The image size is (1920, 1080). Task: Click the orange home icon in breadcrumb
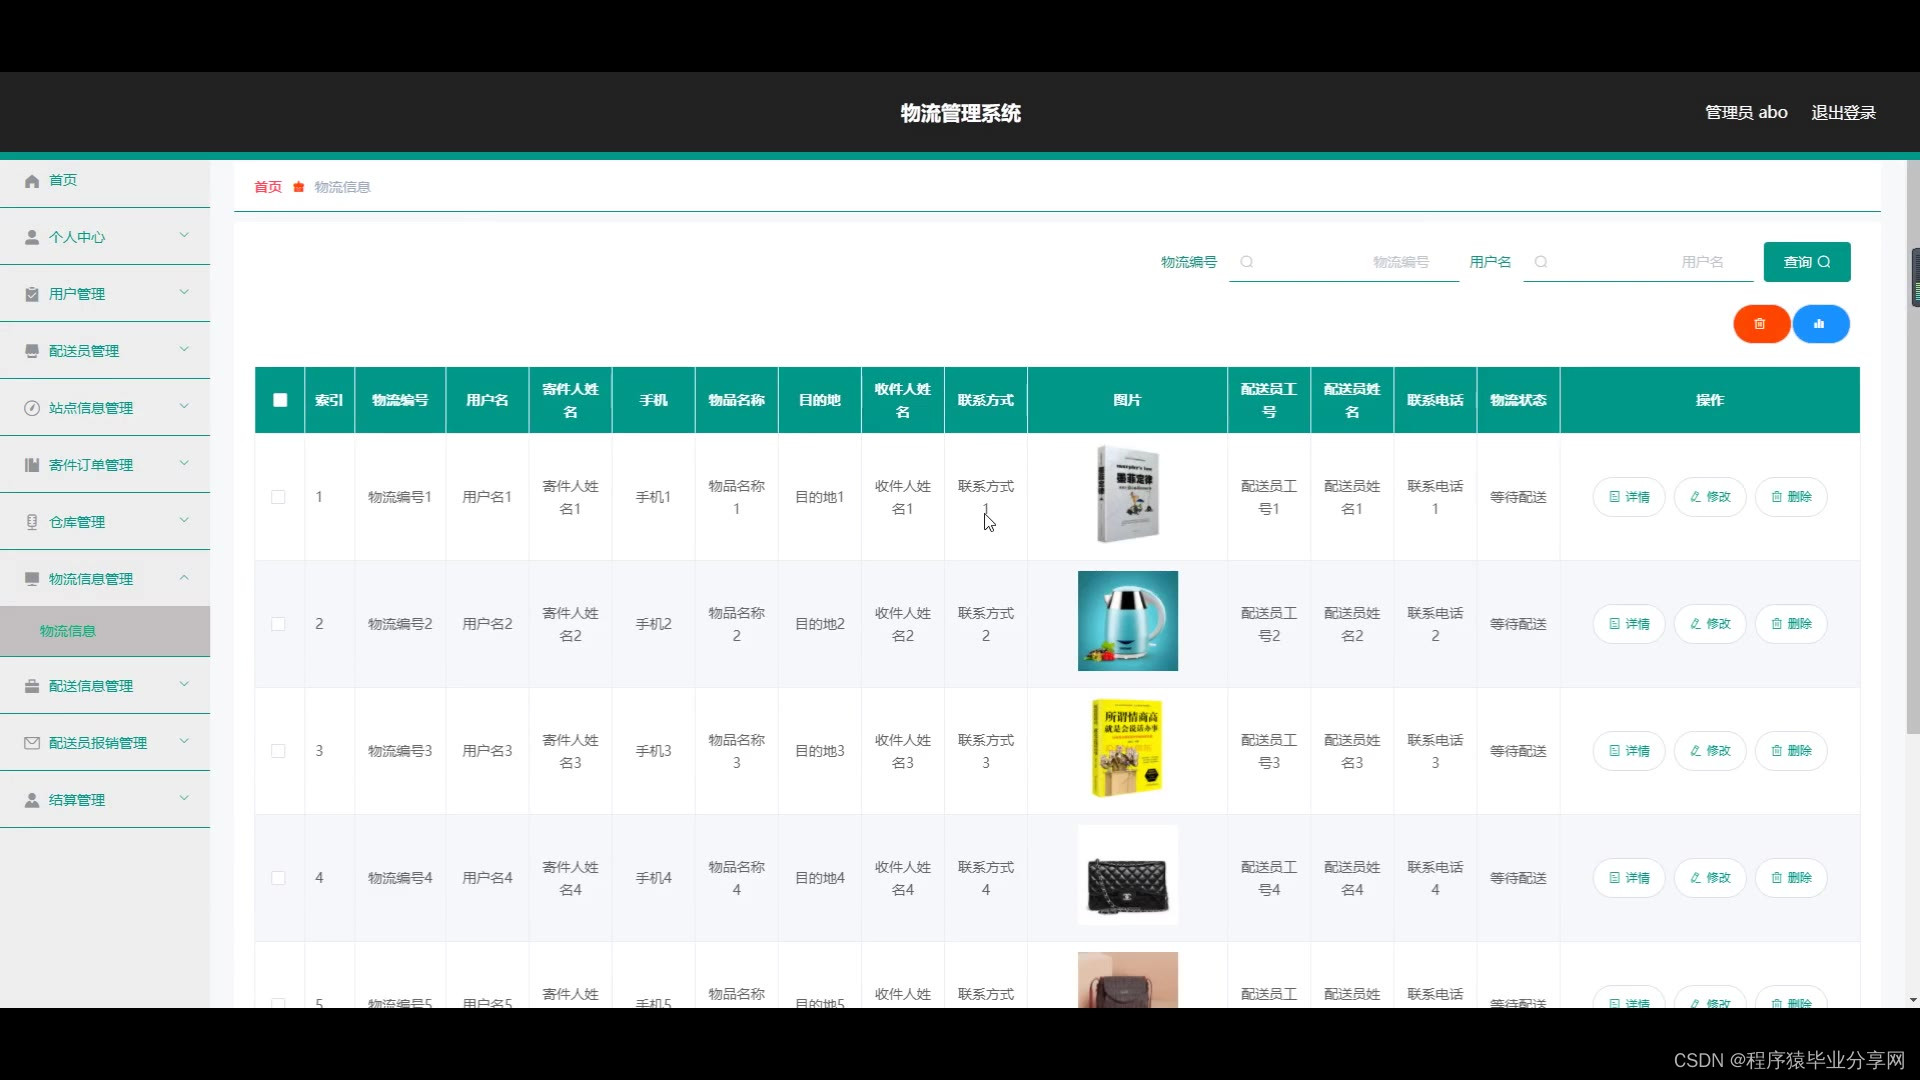click(x=298, y=187)
